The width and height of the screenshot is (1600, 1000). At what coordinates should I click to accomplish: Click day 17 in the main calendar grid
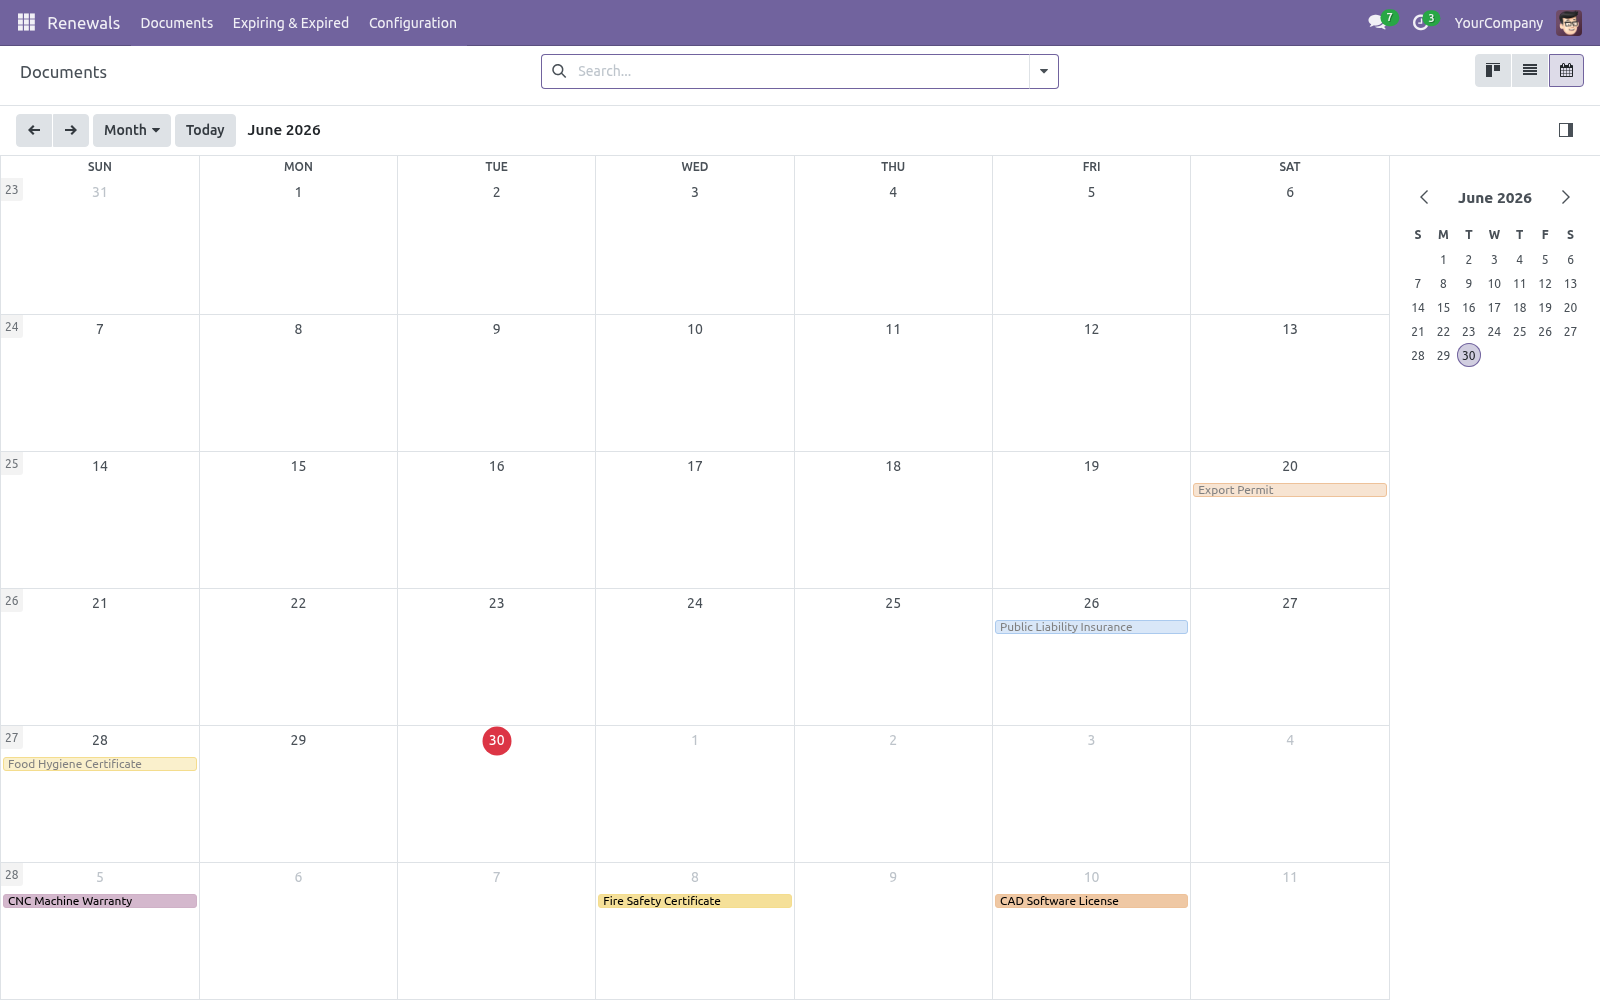point(695,466)
